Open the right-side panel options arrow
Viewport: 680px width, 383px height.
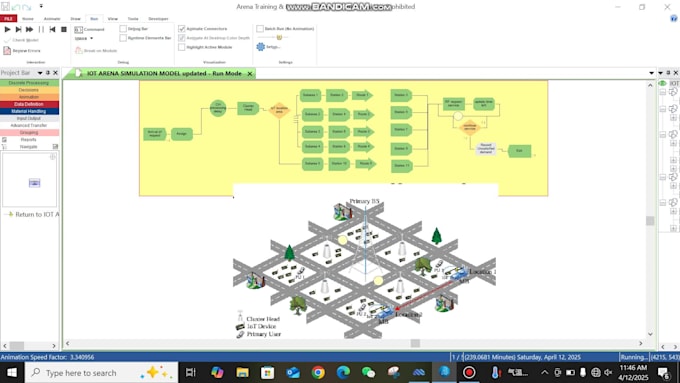(x=660, y=73)
